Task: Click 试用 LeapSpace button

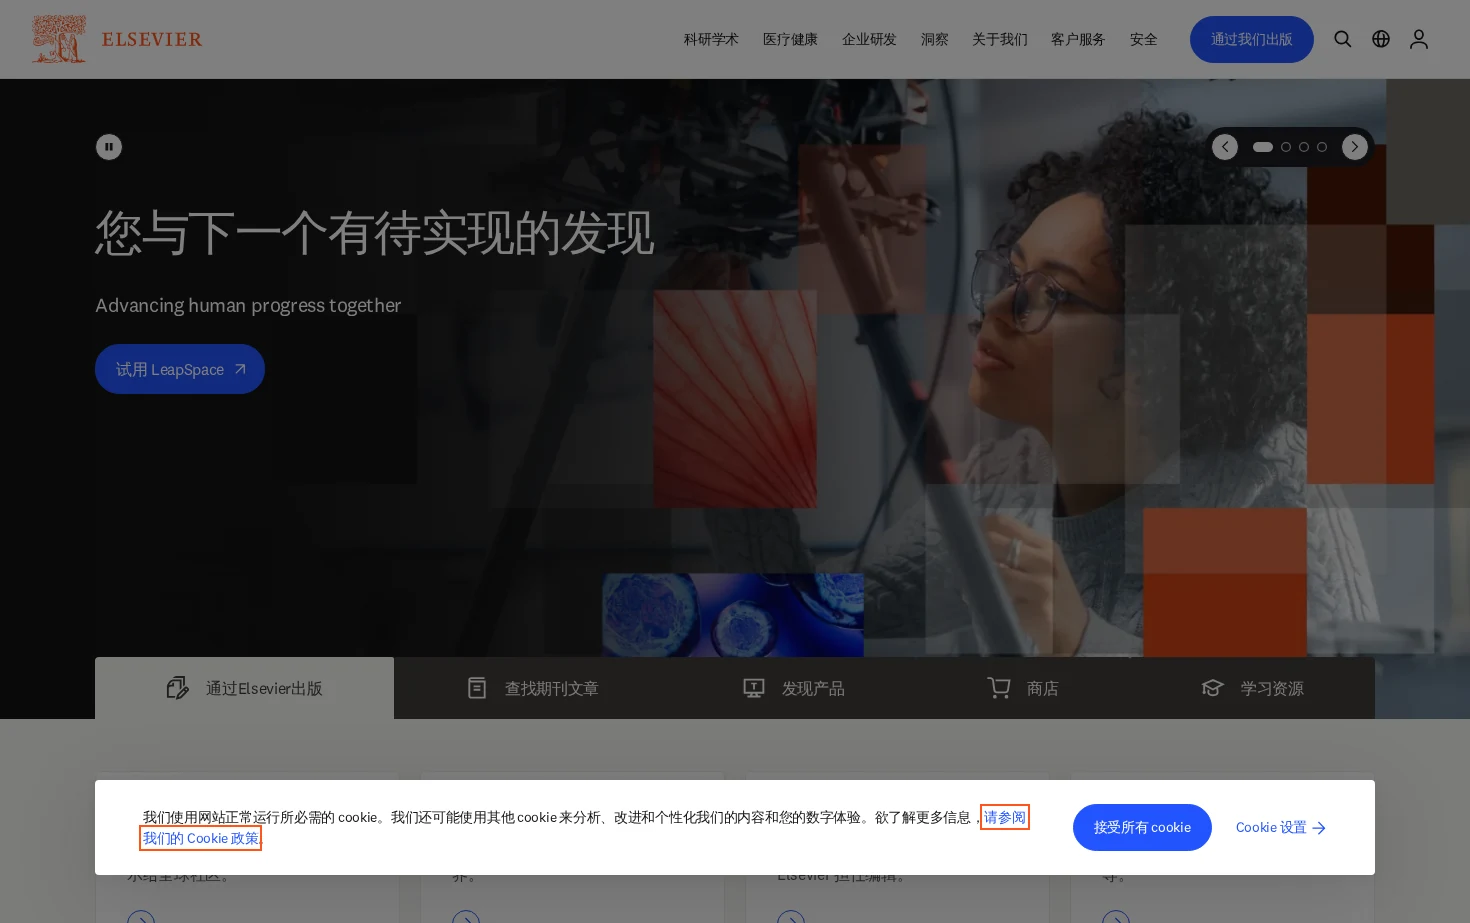Action: pos(180,369)
